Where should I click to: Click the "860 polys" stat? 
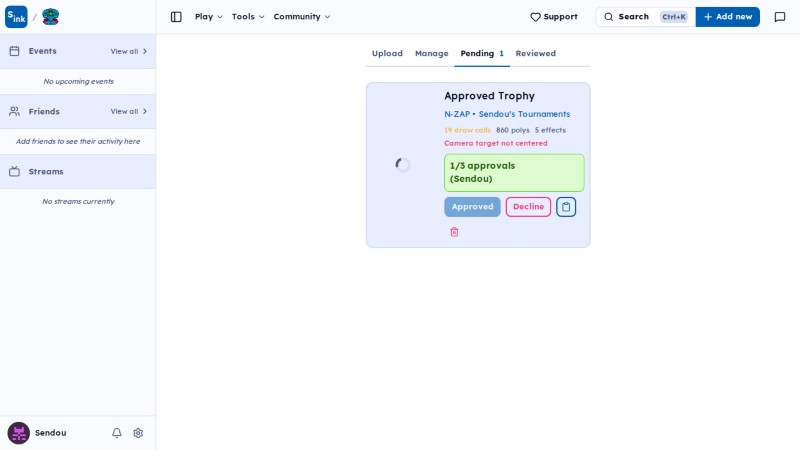coord(513,130)
